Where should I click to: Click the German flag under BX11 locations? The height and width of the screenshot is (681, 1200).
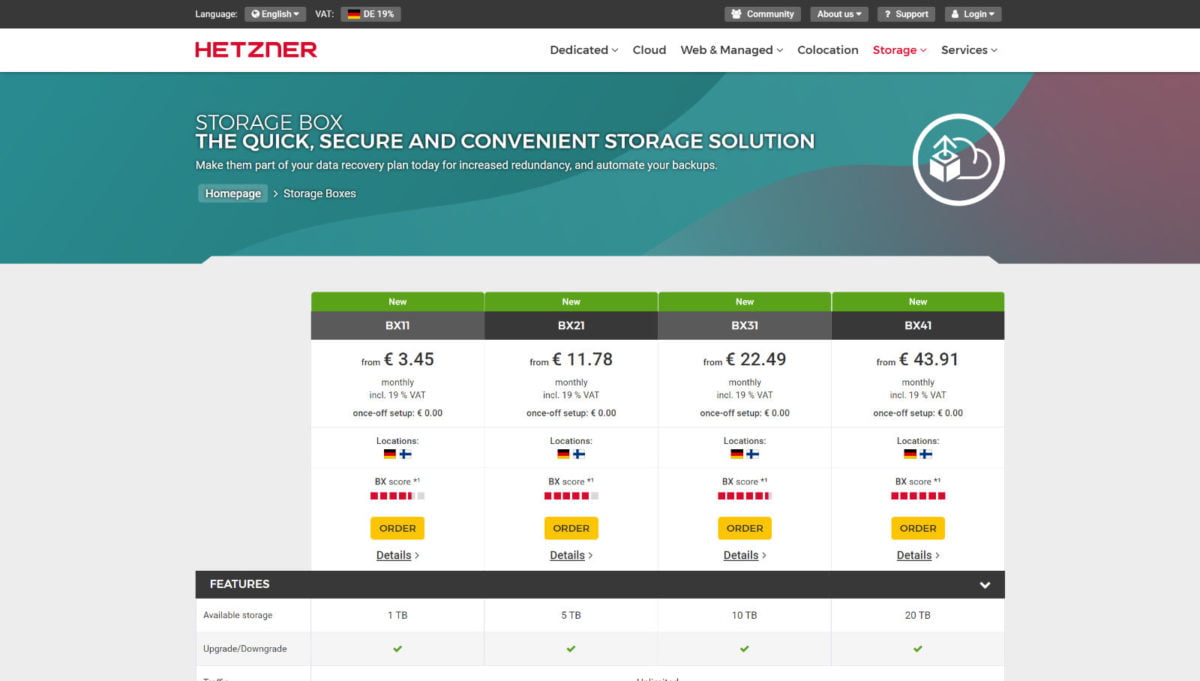pos(390,454)
